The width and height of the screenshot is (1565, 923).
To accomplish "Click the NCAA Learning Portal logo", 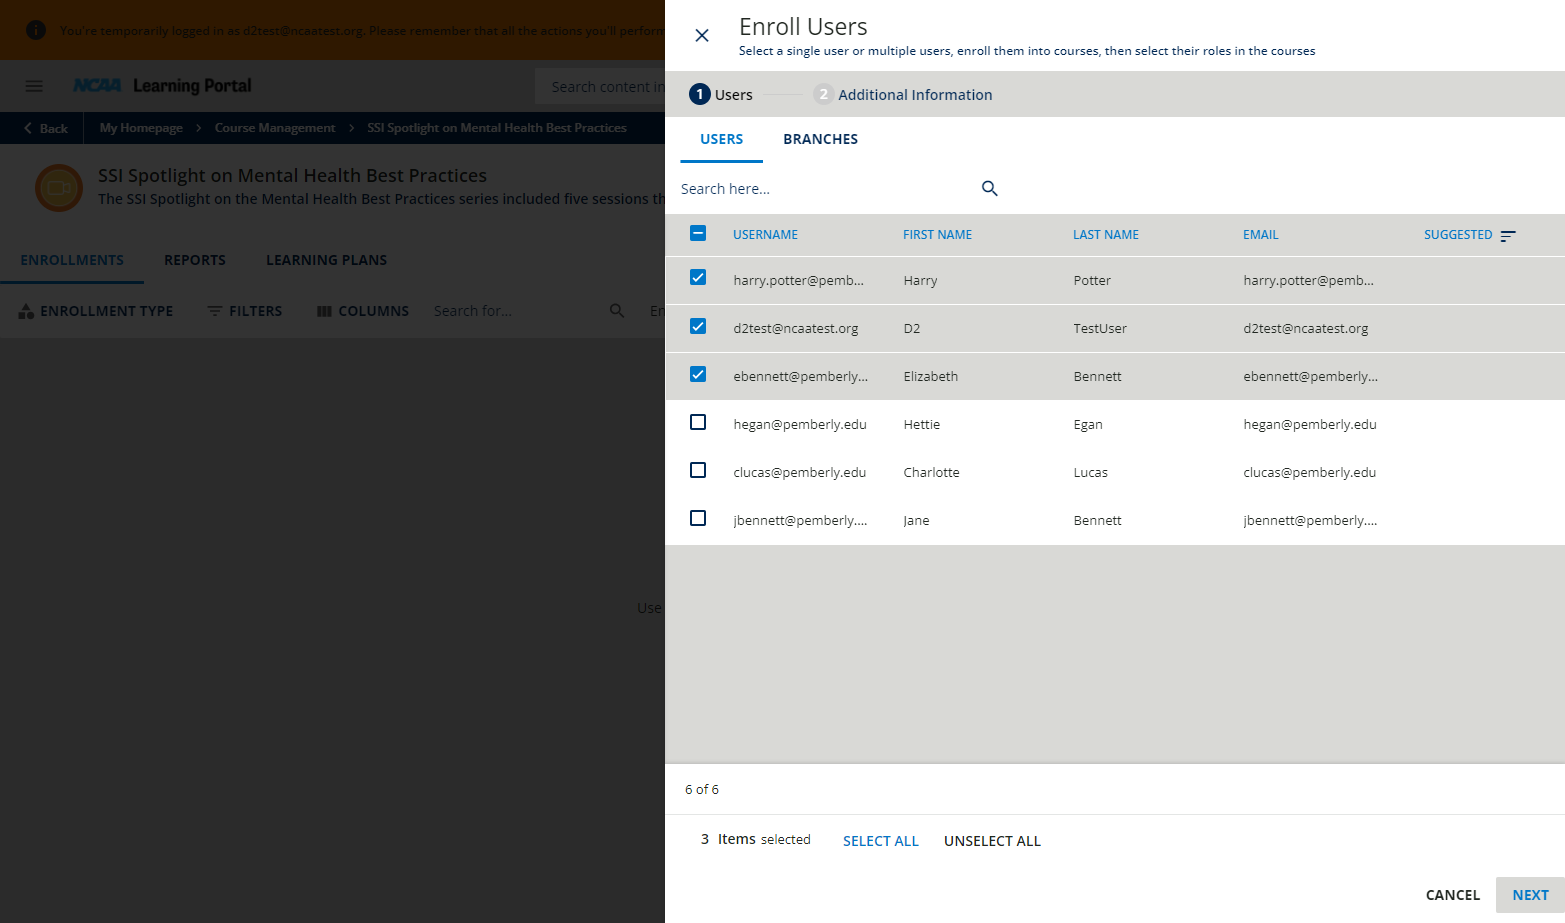I will 163,86.
